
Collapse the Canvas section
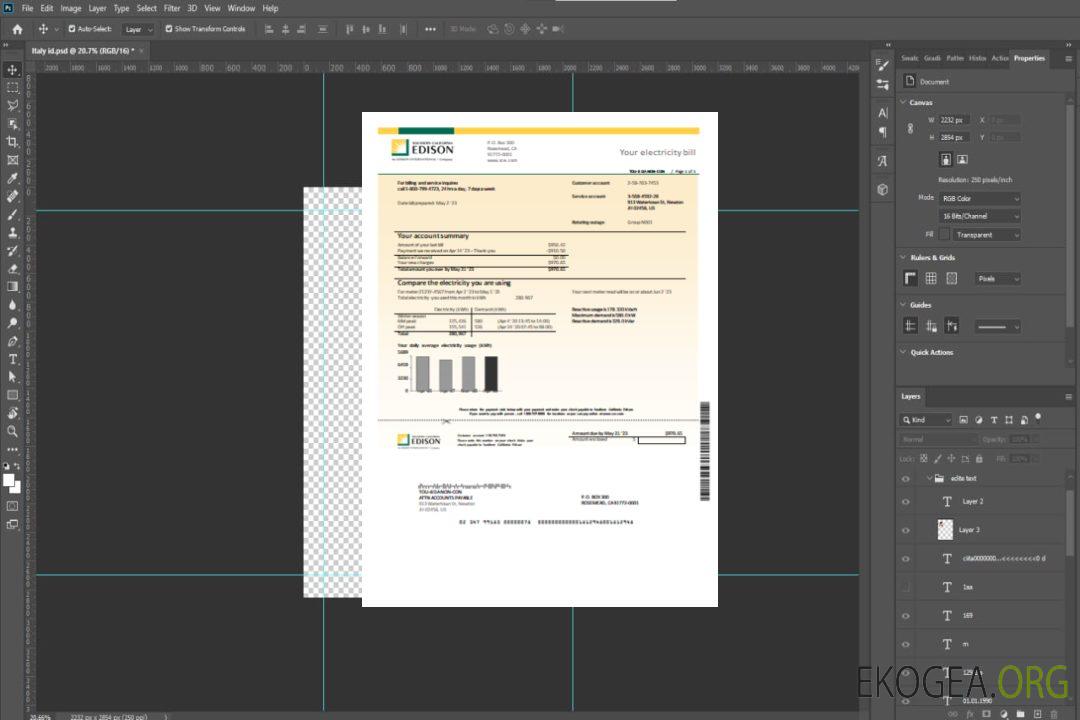[903, 102]
